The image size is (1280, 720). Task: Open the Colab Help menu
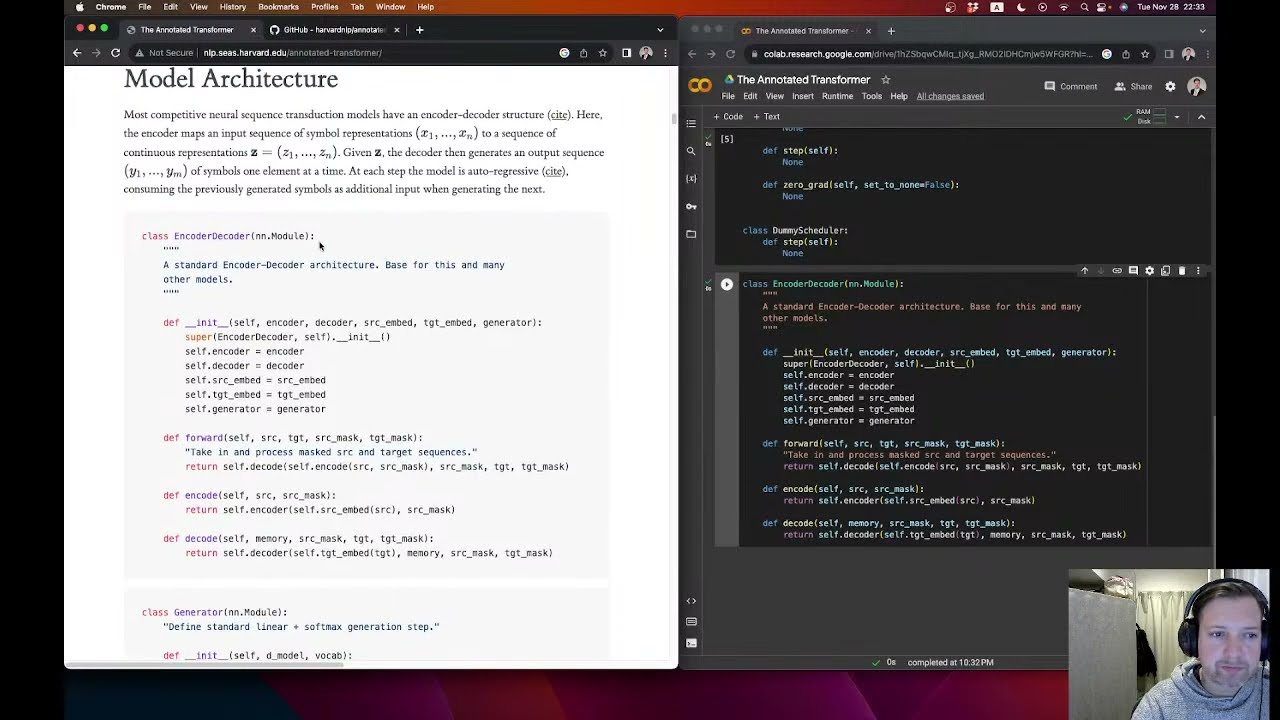pyautogui.click(x=899, y=96)
